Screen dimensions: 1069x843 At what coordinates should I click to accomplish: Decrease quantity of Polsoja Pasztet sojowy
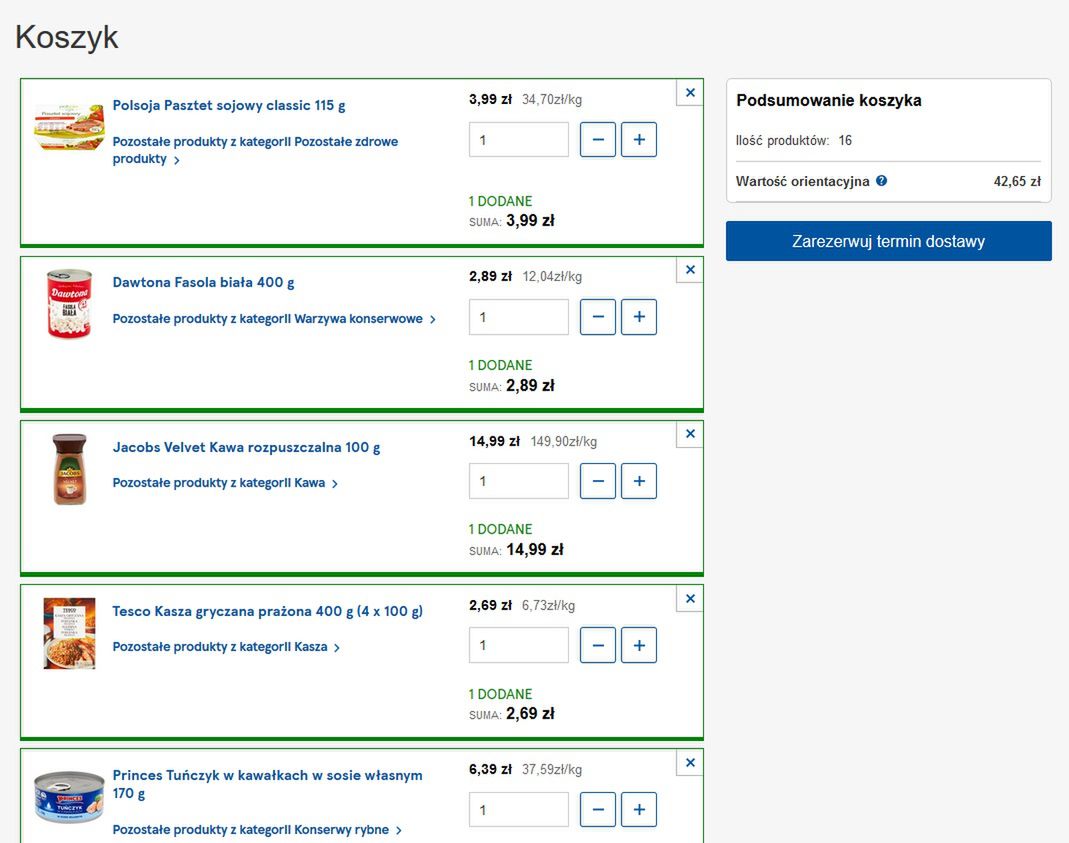pos(598,140)
